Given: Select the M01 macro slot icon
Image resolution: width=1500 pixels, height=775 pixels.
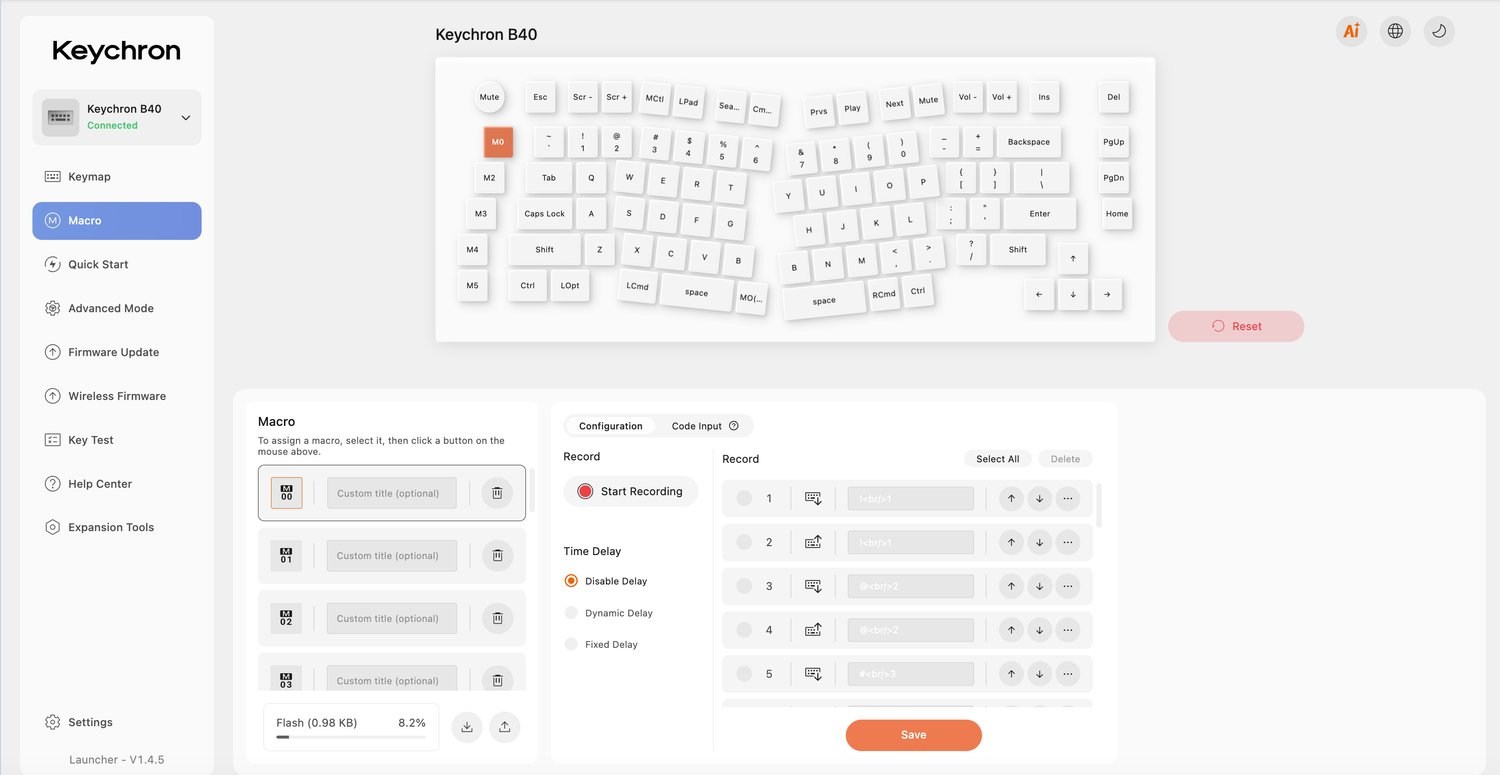Looking at the screenshot, I should pos(286,556).
